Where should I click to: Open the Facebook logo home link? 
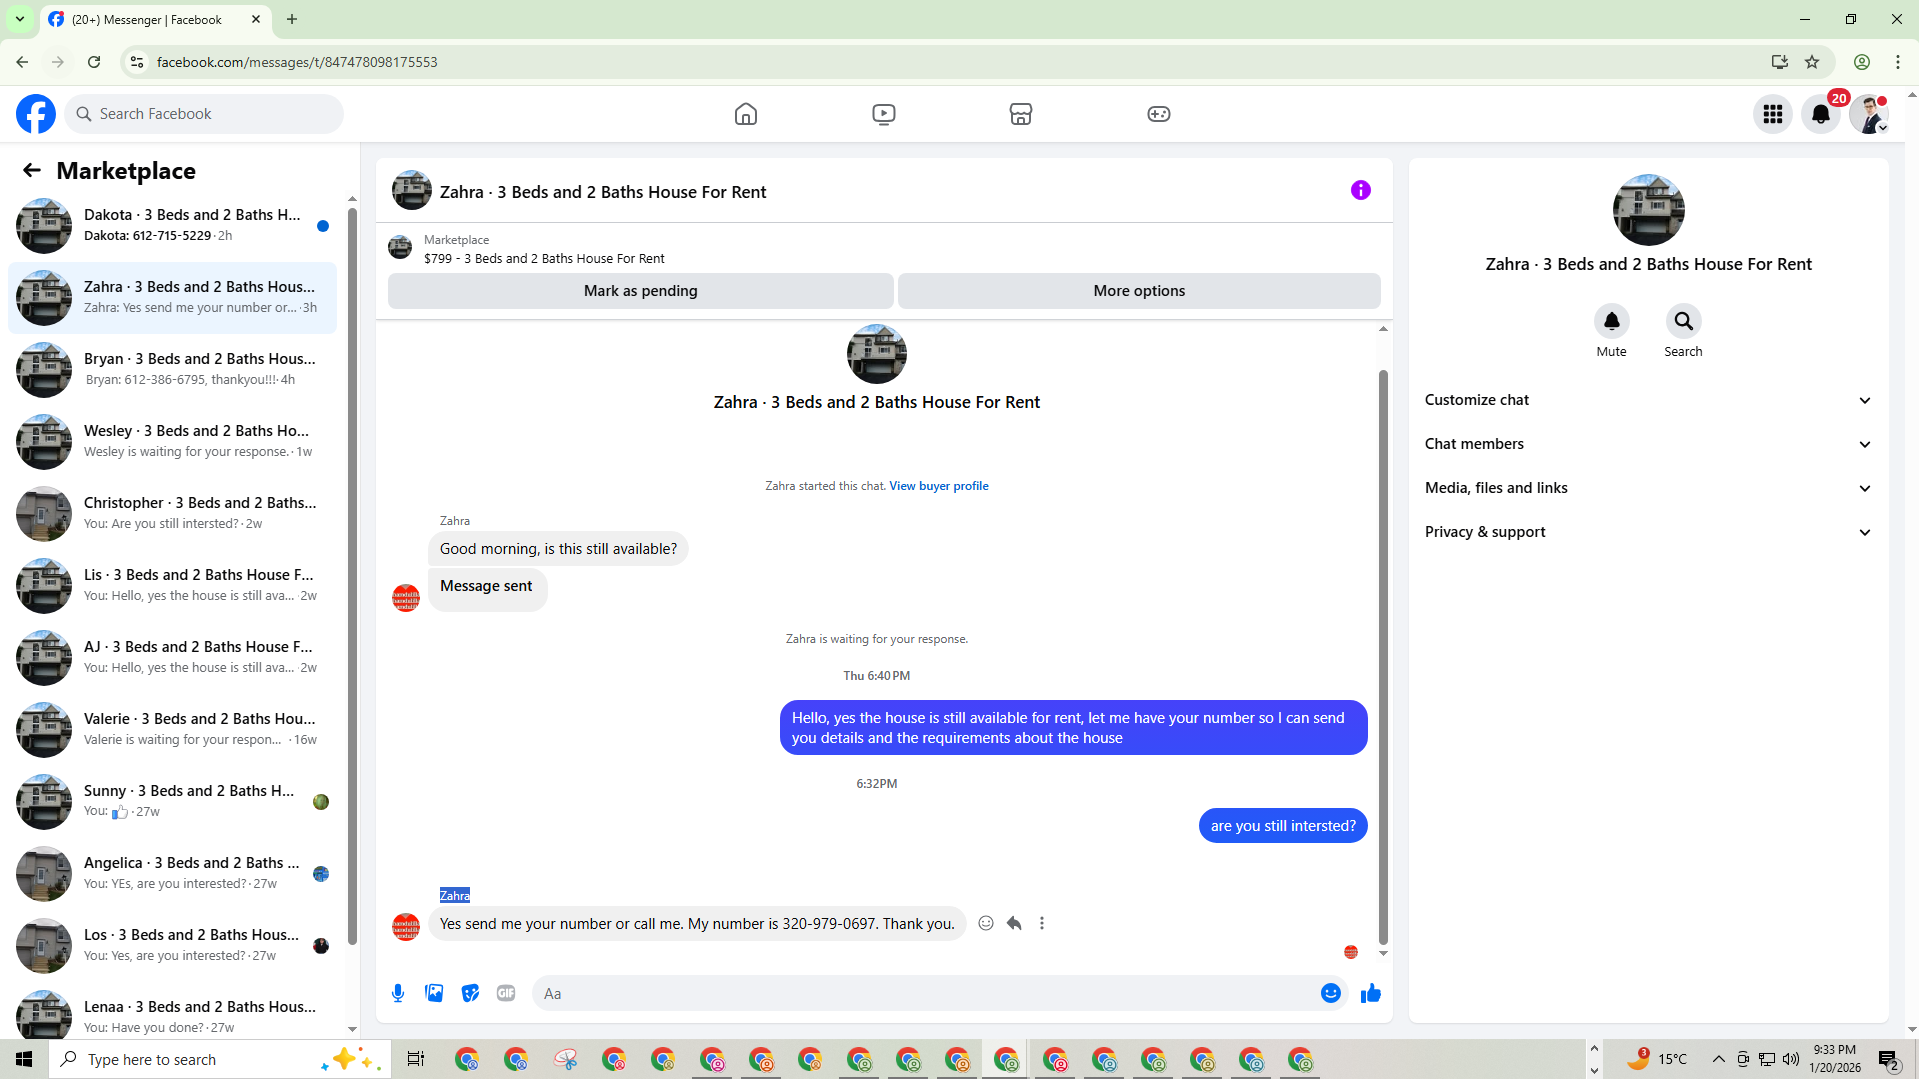coord(36,114)
